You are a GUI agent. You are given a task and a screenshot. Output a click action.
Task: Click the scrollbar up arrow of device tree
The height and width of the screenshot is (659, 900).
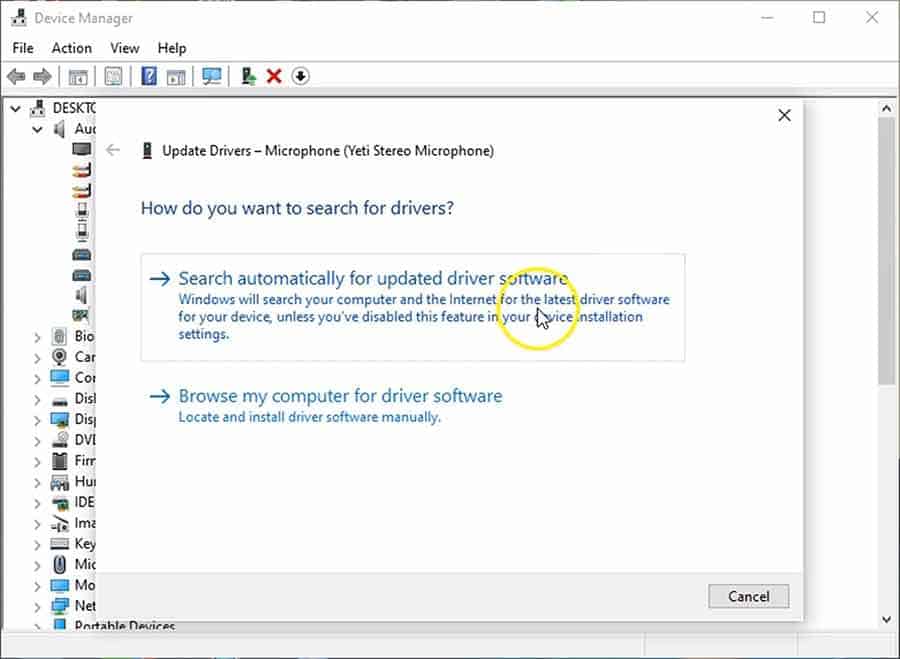tap(887, 108)
